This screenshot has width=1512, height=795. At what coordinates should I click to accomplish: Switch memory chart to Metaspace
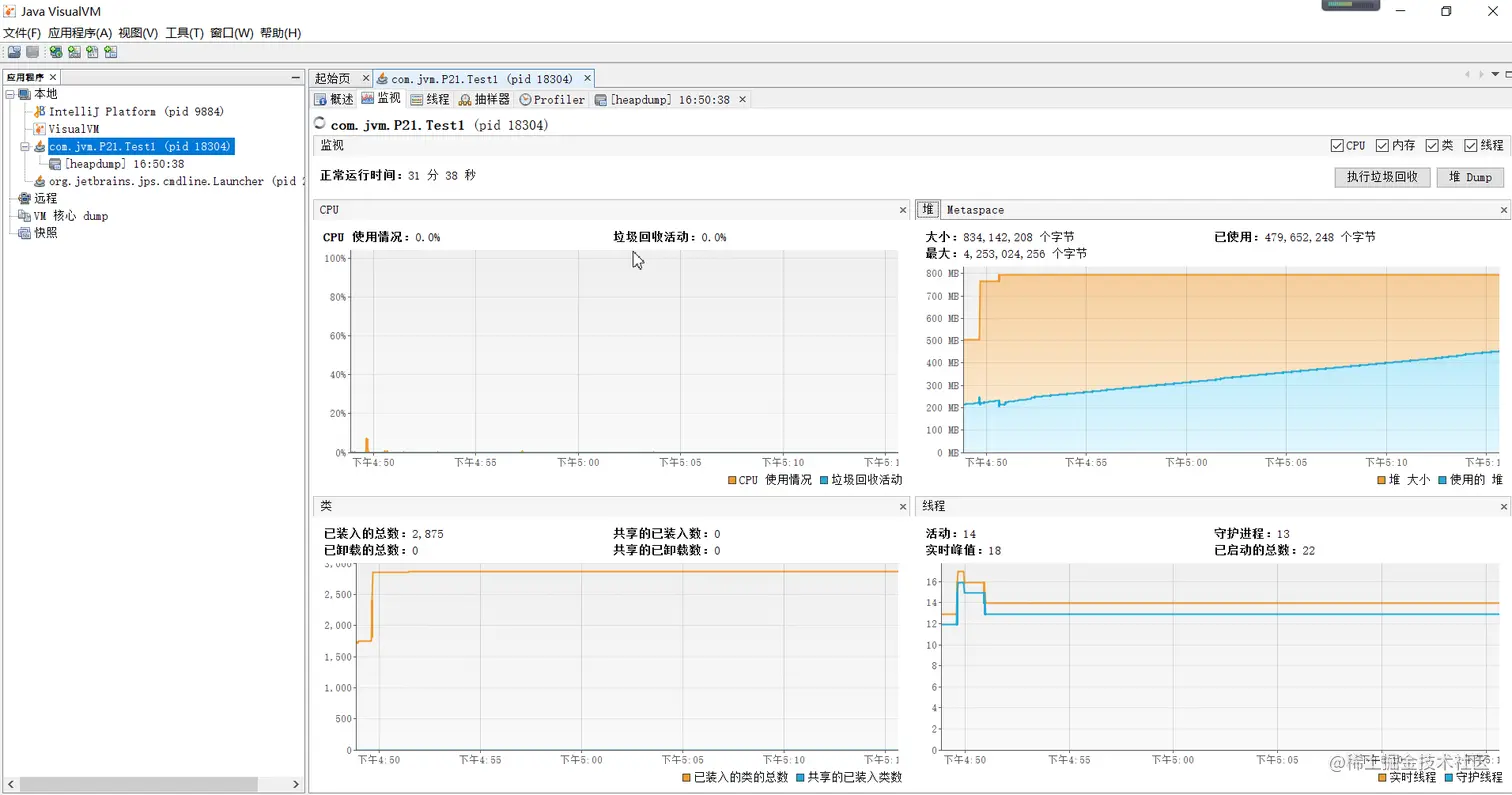tap(975, 210)
